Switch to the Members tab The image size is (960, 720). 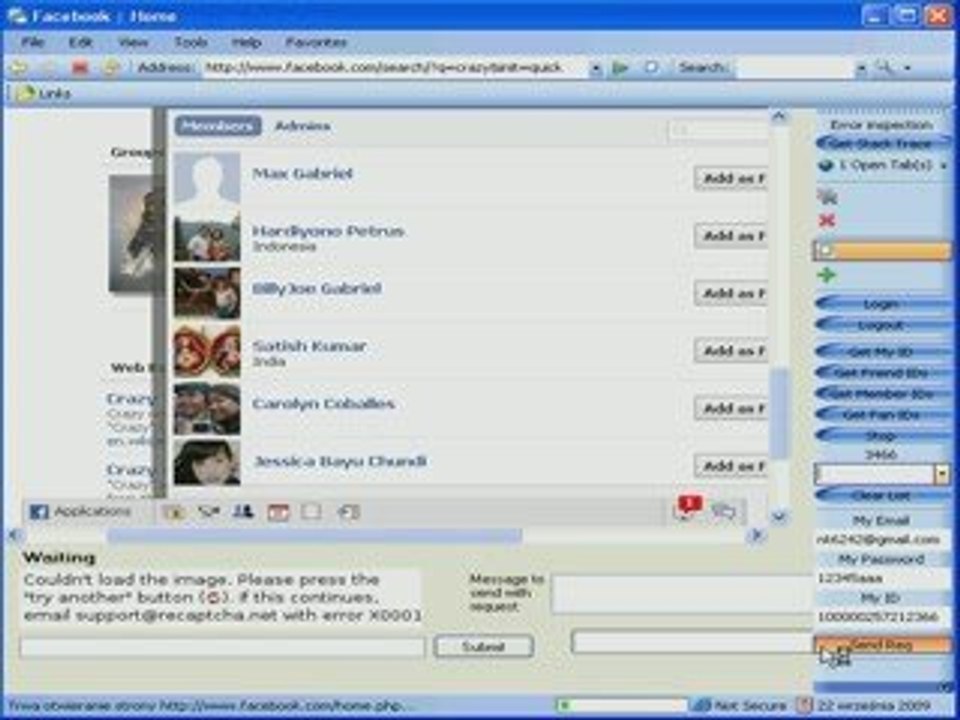click(x=218, y=126)
